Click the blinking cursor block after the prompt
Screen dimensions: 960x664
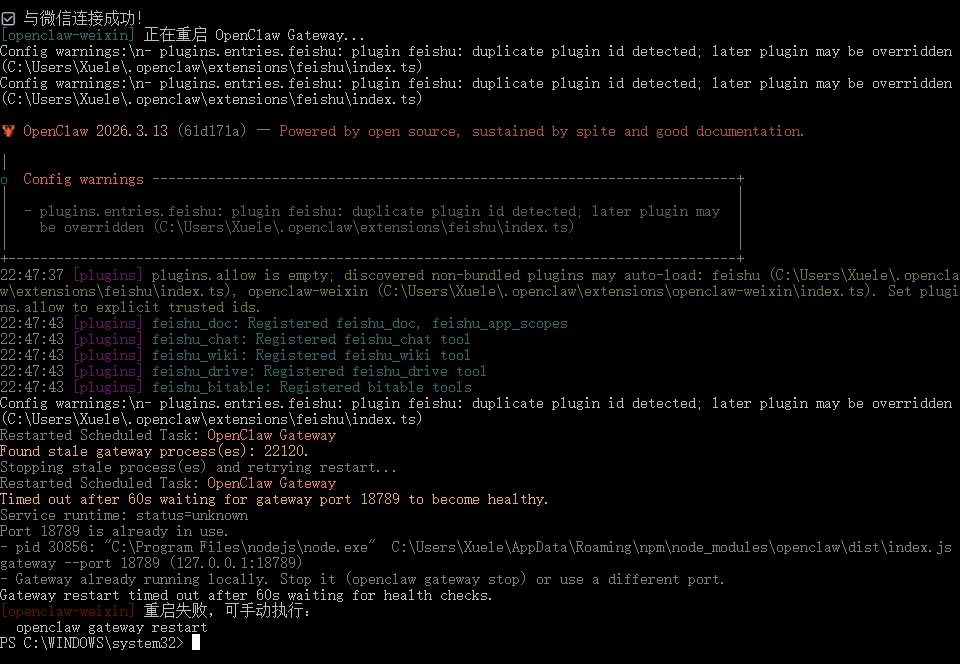click(196, 643)
